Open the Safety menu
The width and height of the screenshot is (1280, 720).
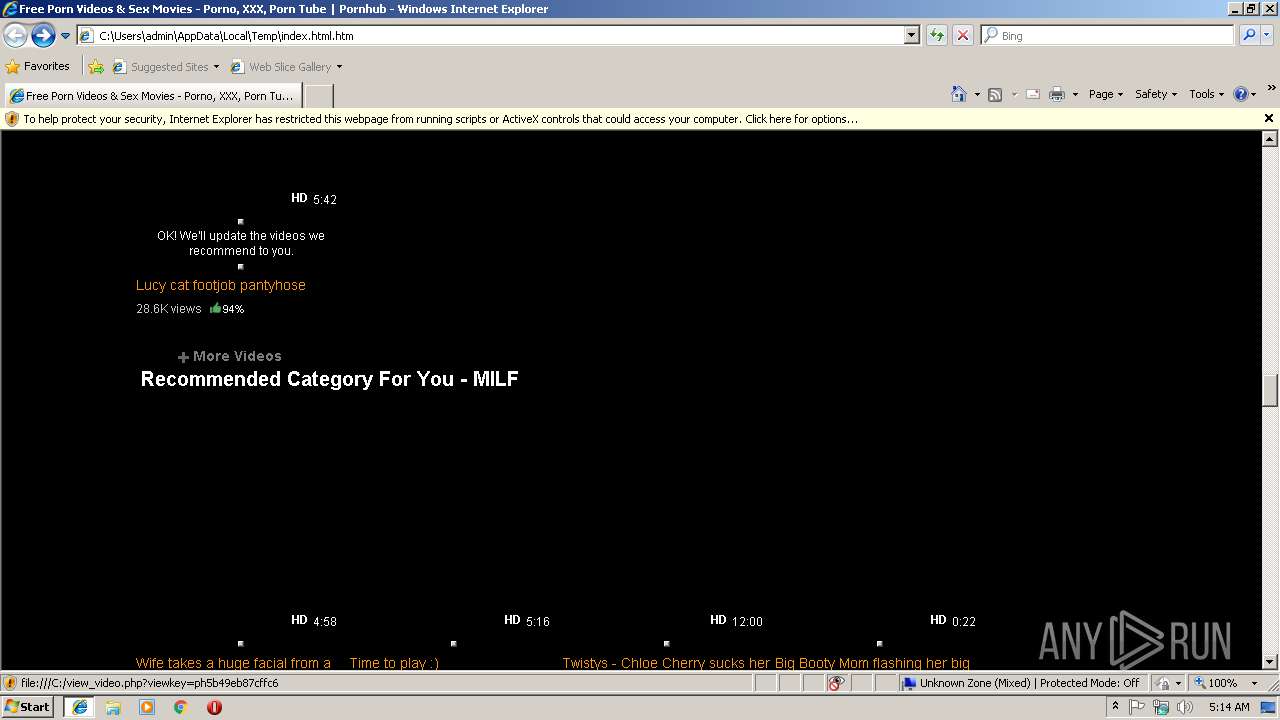click(x=1156, y=94)
